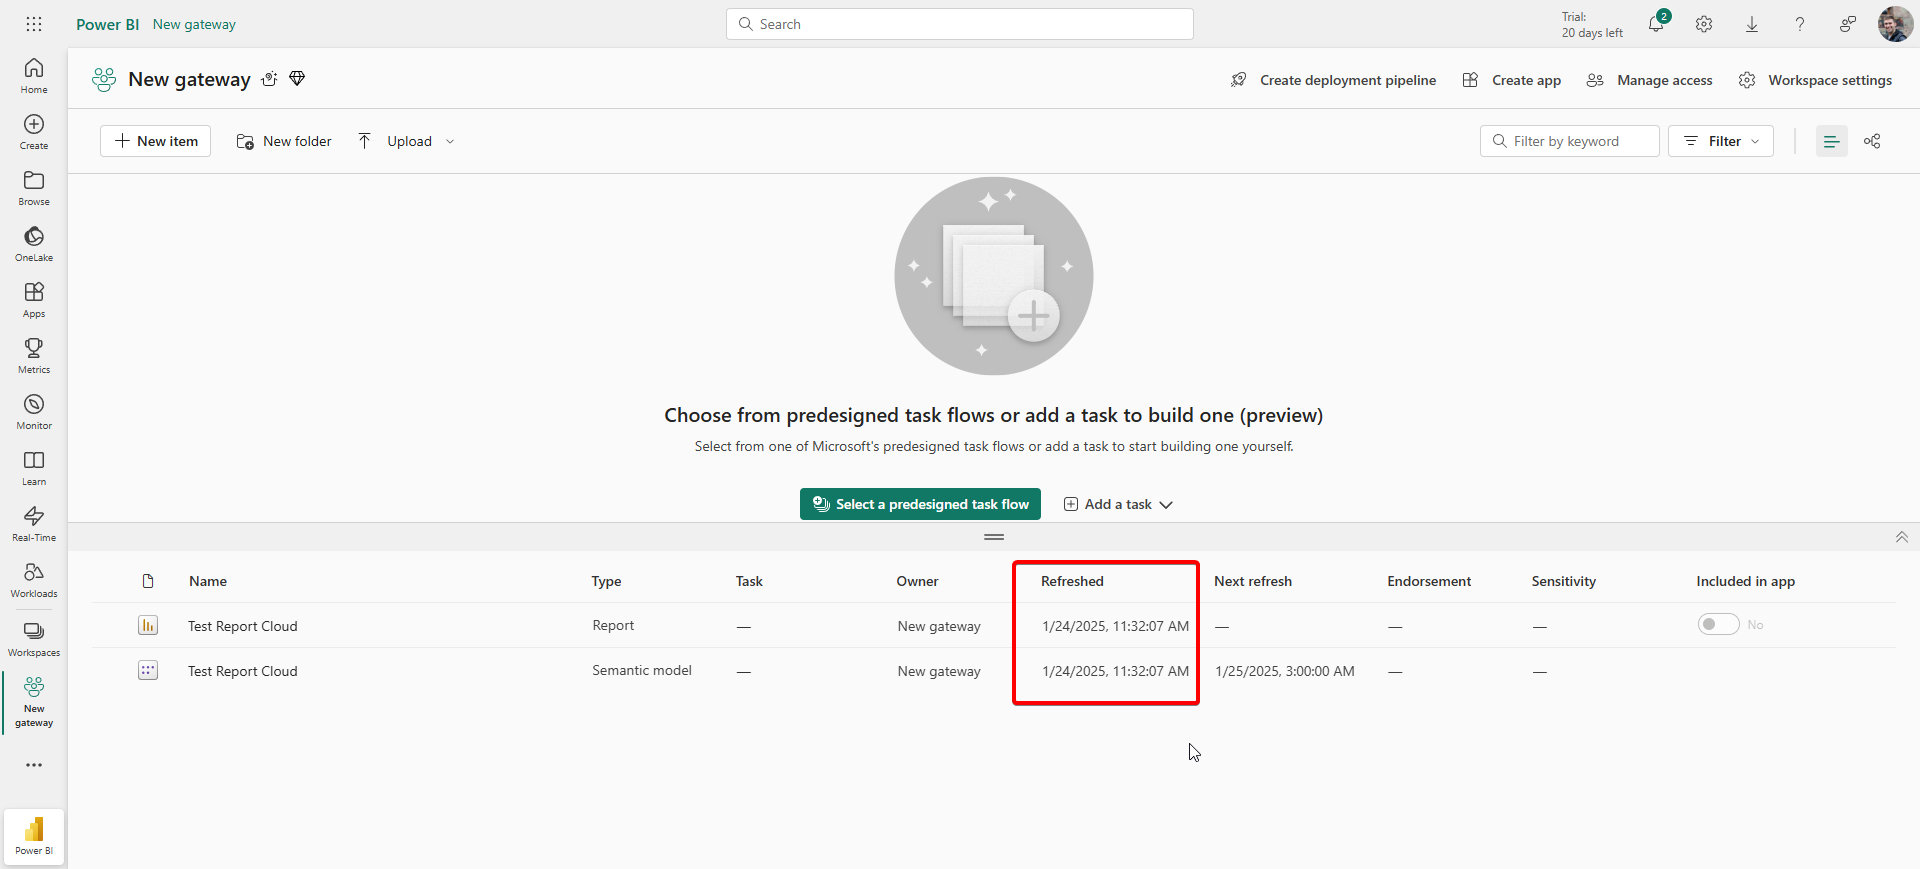This screenshot has height=869, width=1920.
Task: Click the New gateway breadcrumb in header
Action: [x=194, y=24]
